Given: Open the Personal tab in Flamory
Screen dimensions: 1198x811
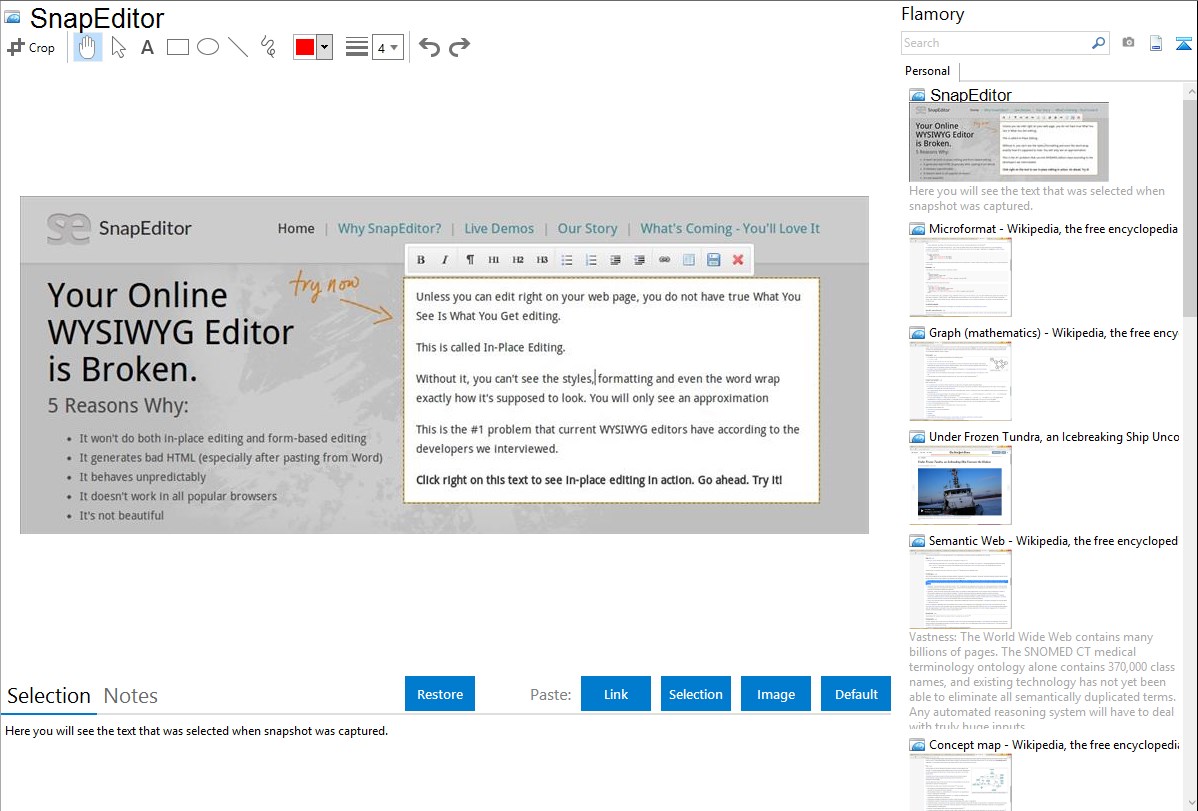Looking at the screenshot, I should coord(927,71).
